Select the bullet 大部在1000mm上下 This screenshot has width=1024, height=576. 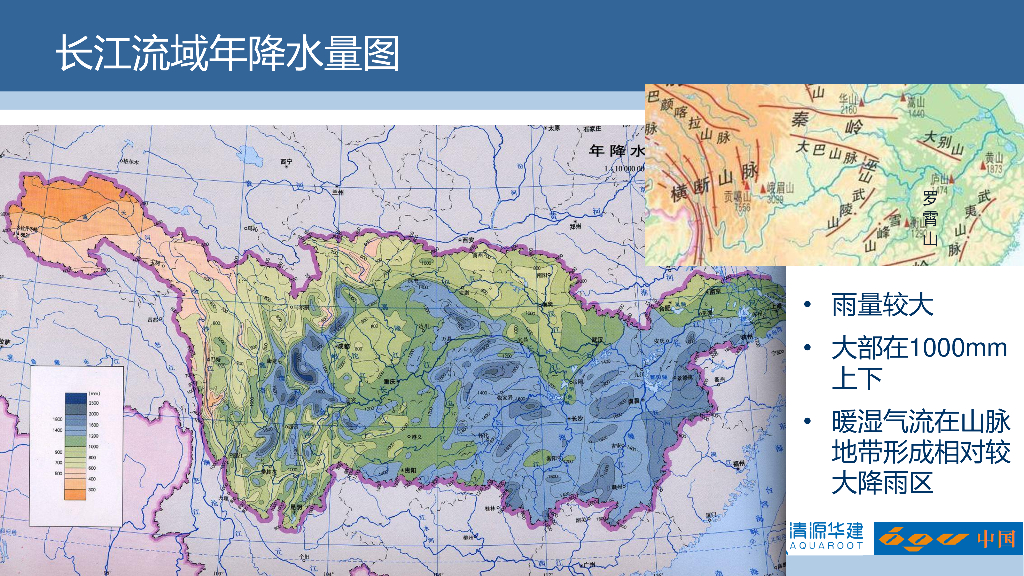click(919, 363)
